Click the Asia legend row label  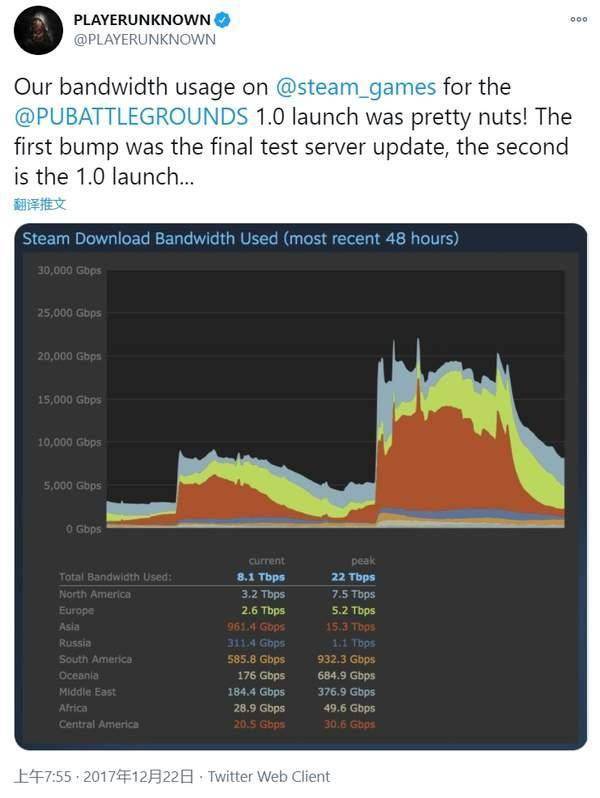(70, 627)
